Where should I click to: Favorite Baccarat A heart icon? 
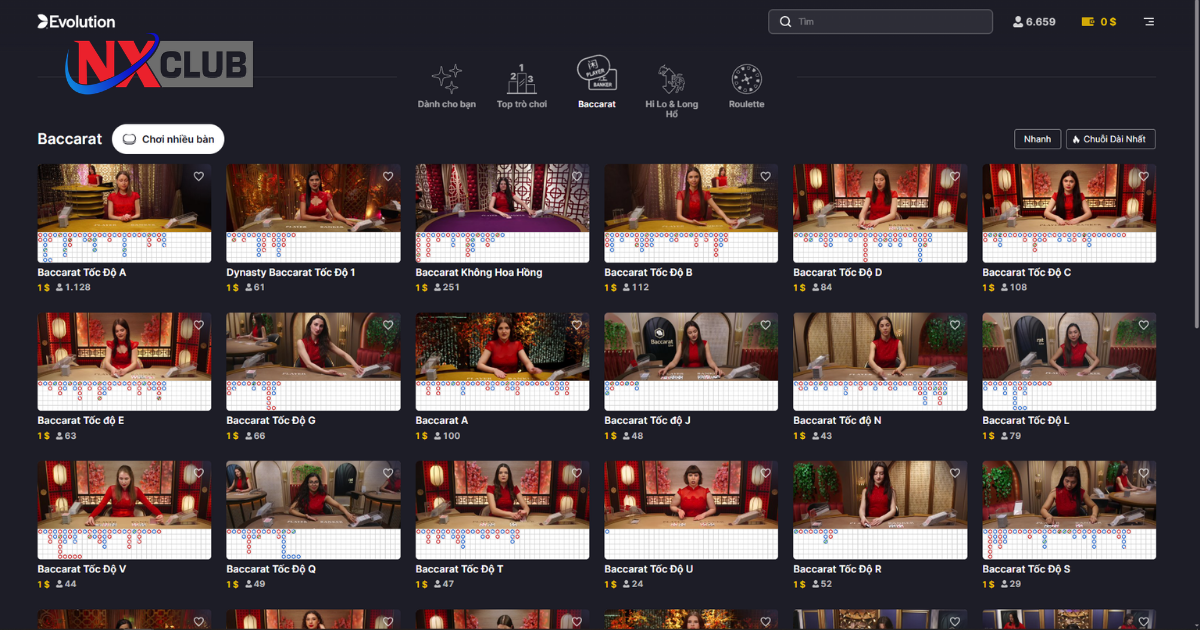pyautogui.click(x=577, y=325)
